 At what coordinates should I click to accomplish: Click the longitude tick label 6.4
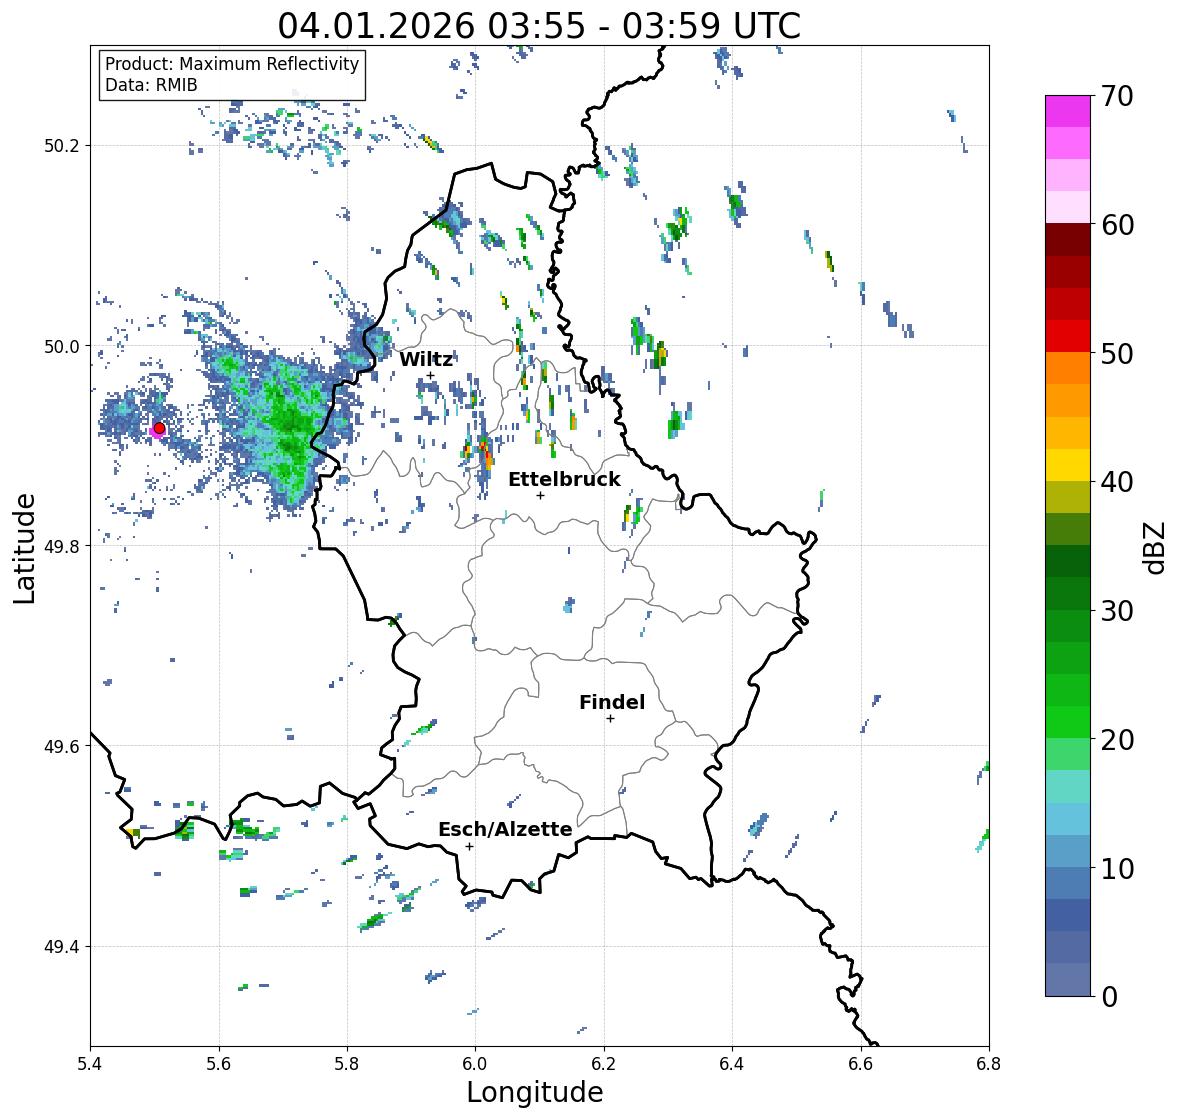732,1064
